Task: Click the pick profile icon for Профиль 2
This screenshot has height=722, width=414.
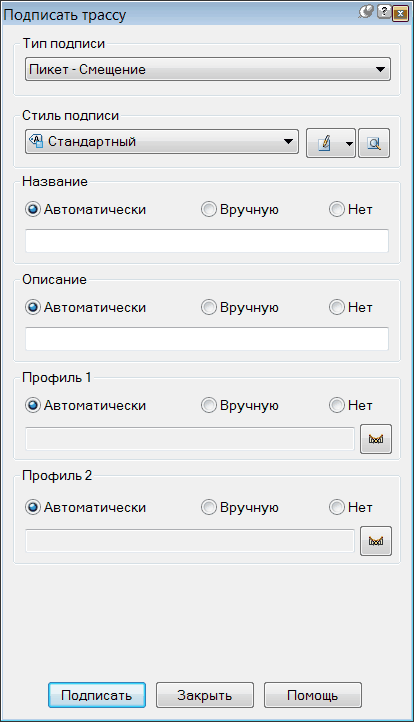Action: pyautogui.click(x=376, y=541)
